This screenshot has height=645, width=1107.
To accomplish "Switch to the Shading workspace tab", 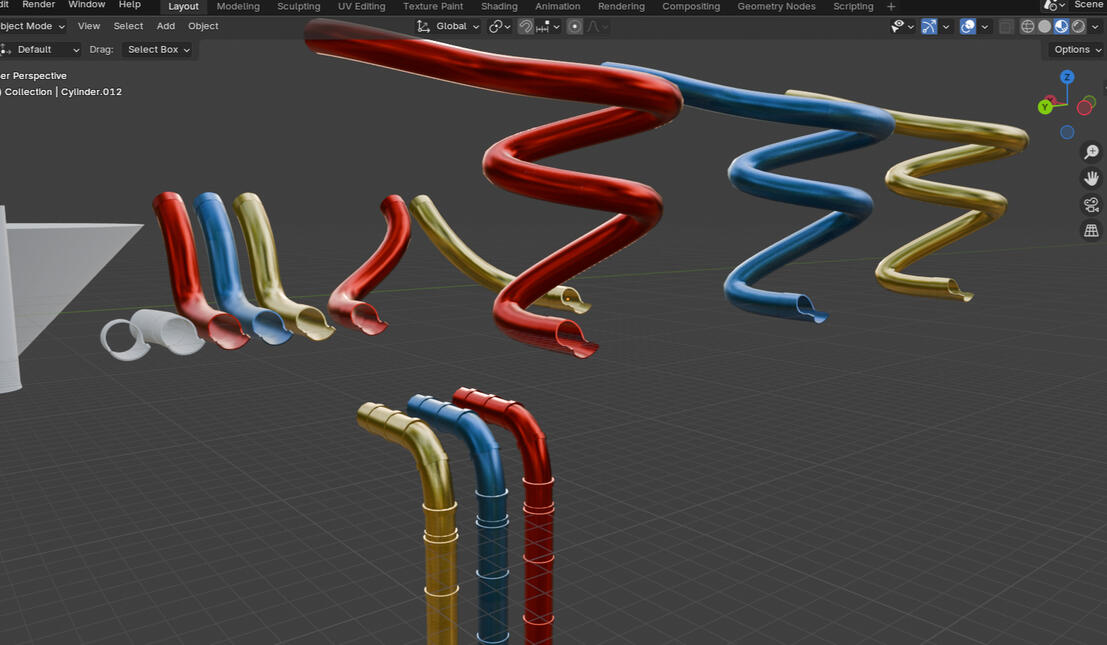I will point(499,6).
